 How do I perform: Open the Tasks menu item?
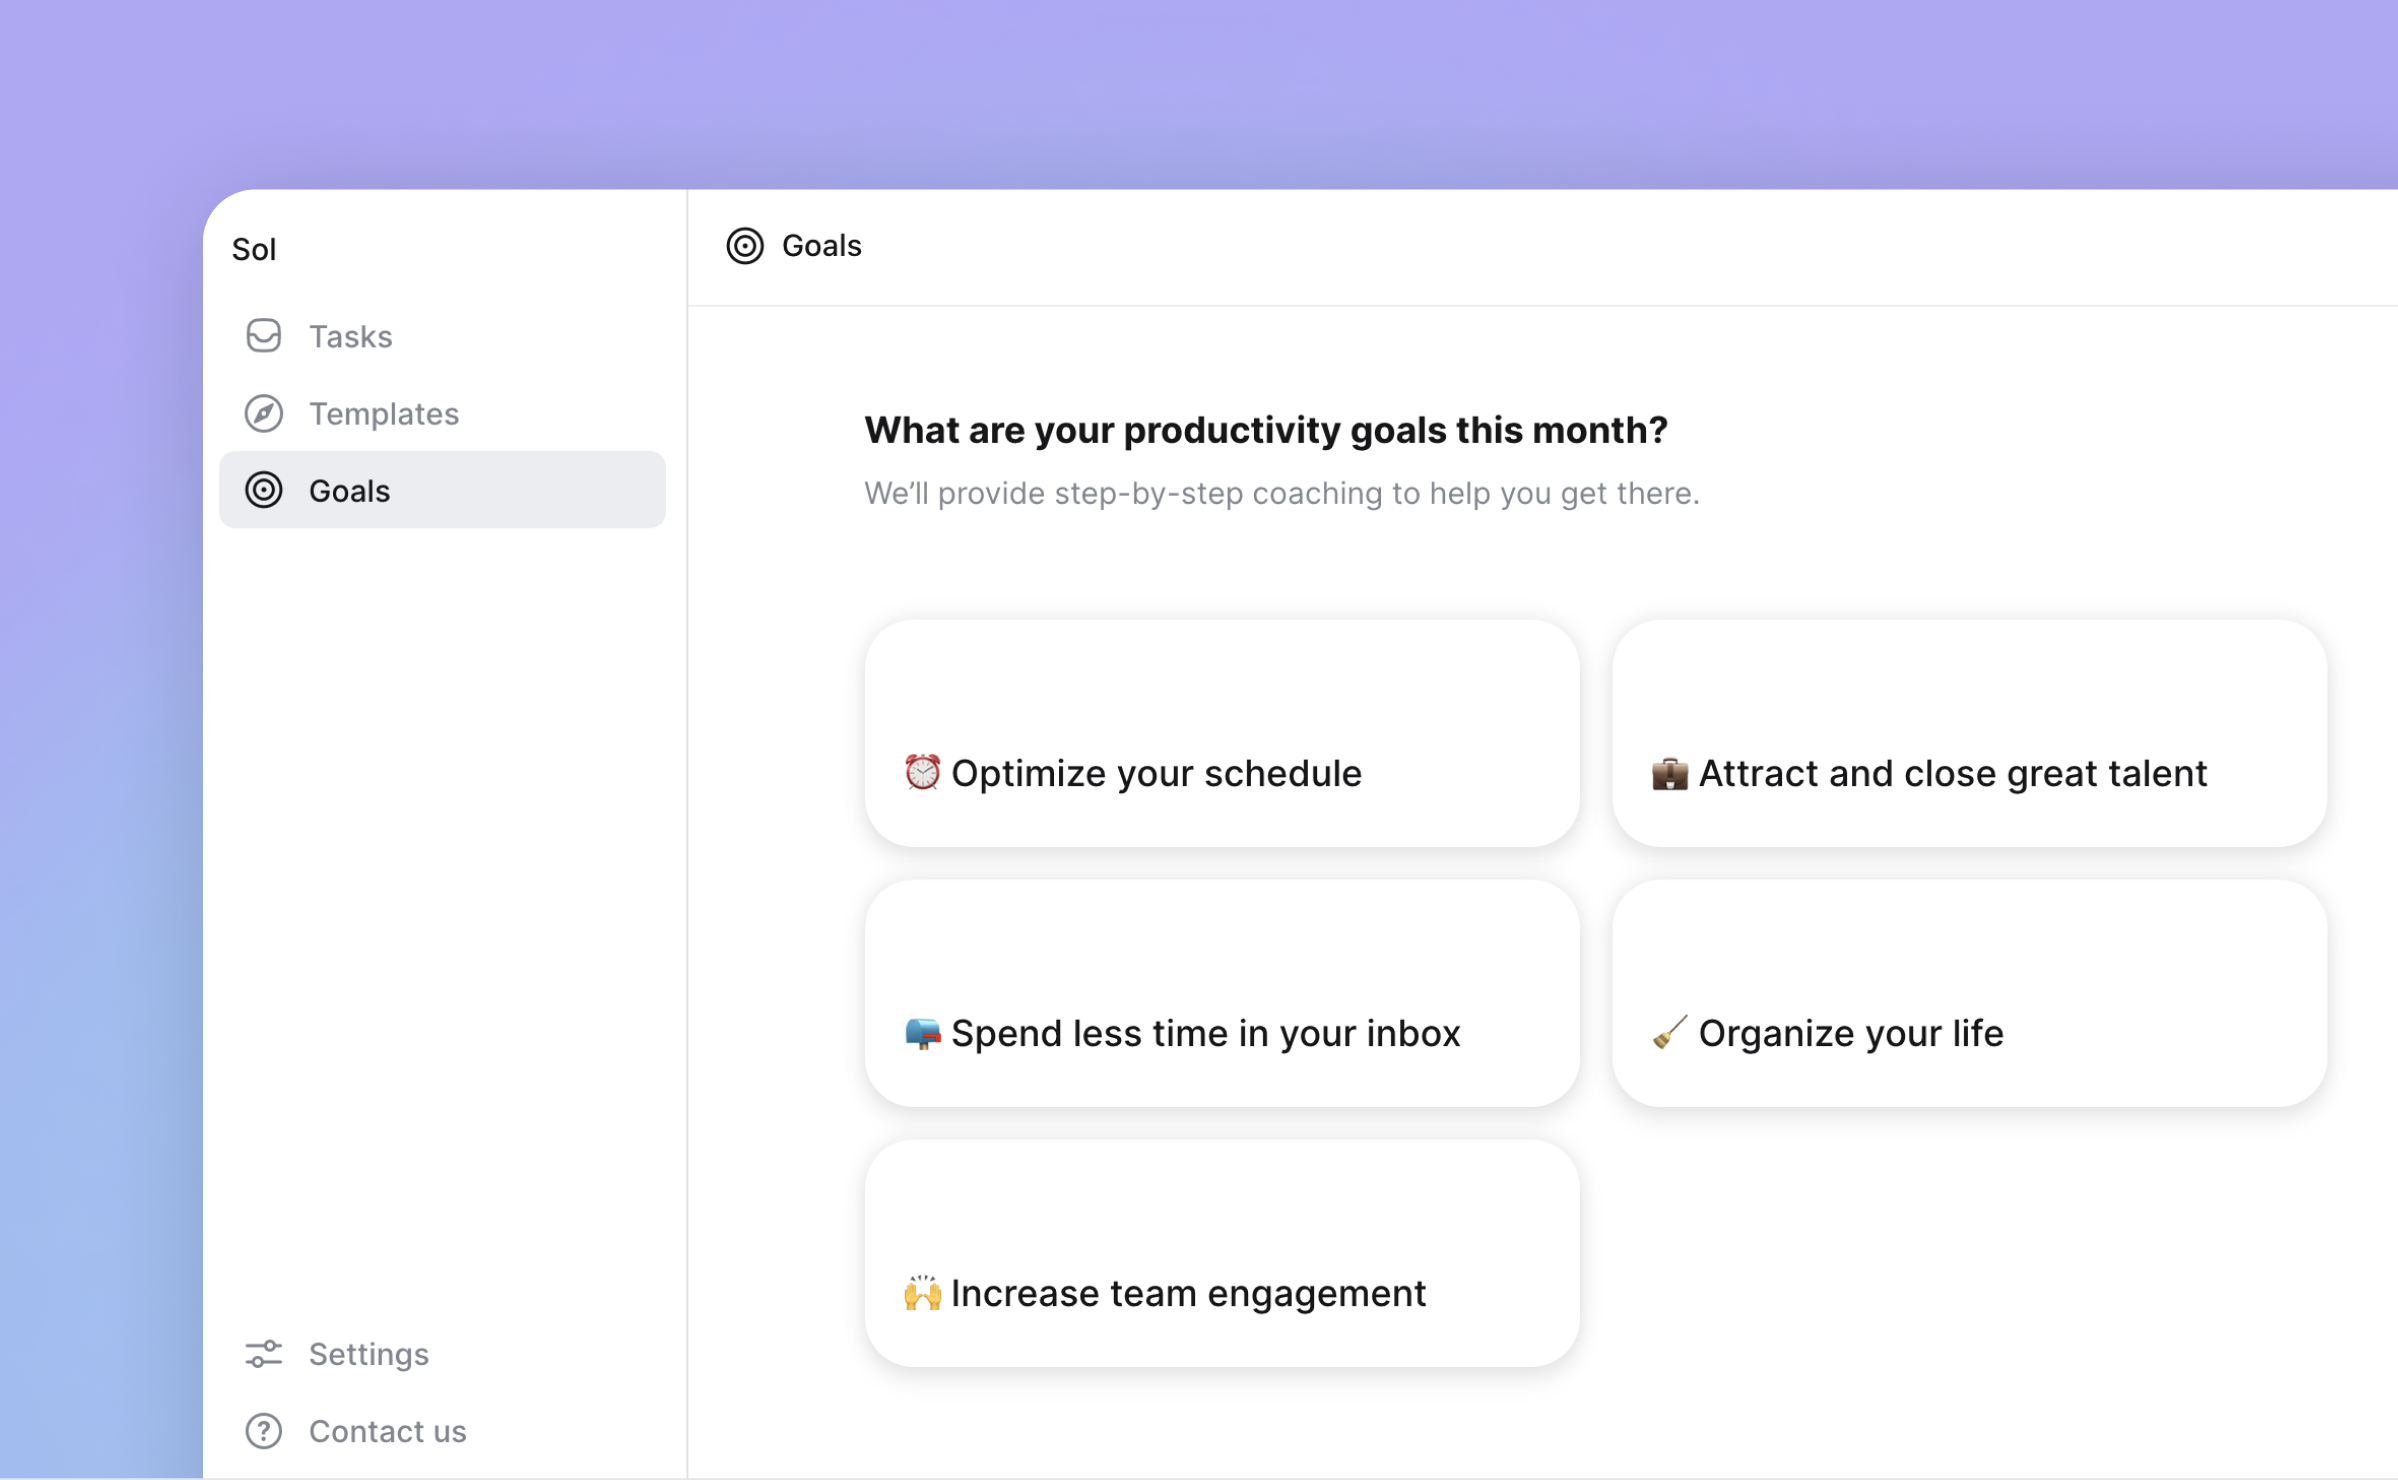[x=350, y=336]
